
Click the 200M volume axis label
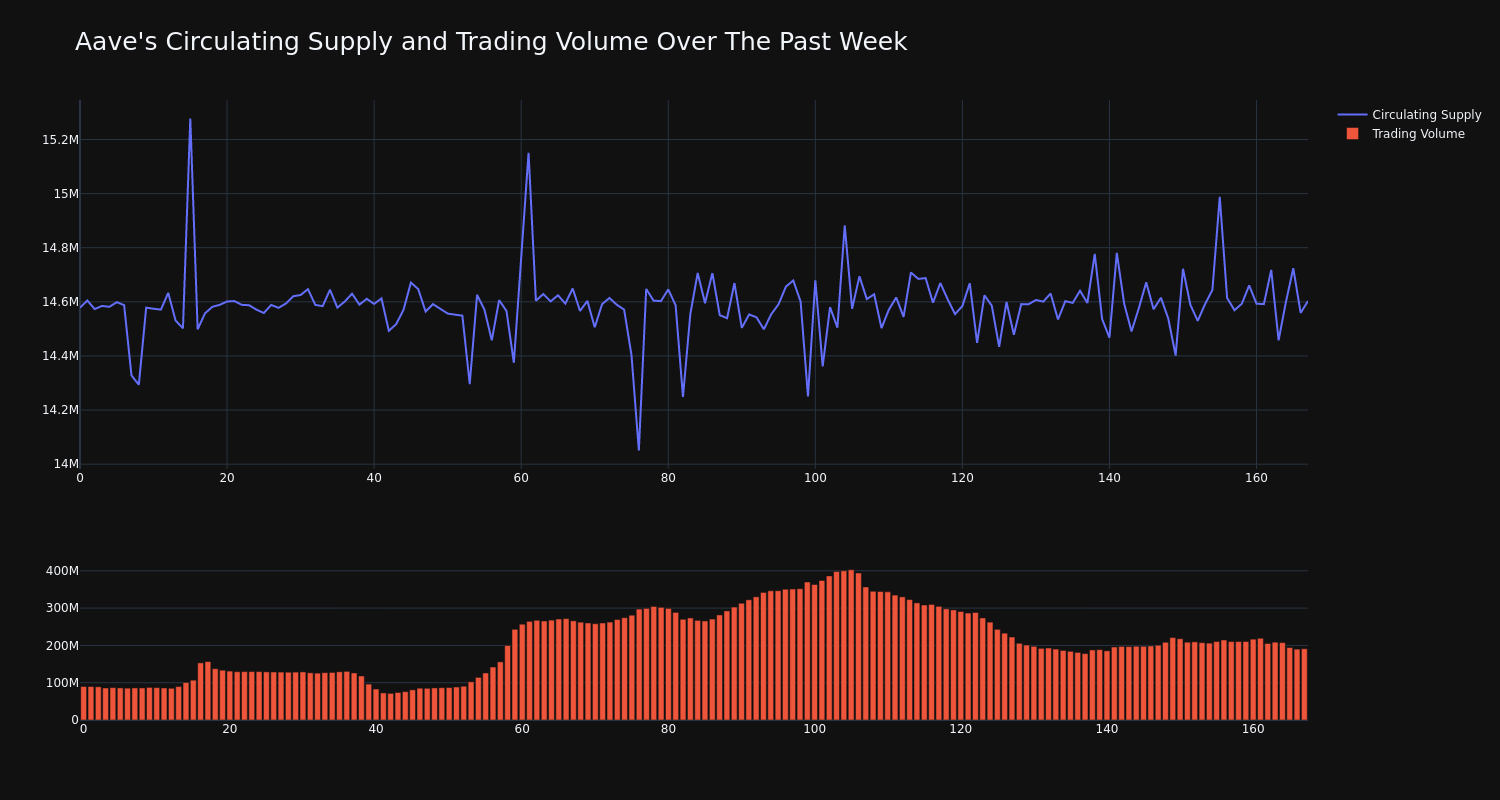coord(61,646)
